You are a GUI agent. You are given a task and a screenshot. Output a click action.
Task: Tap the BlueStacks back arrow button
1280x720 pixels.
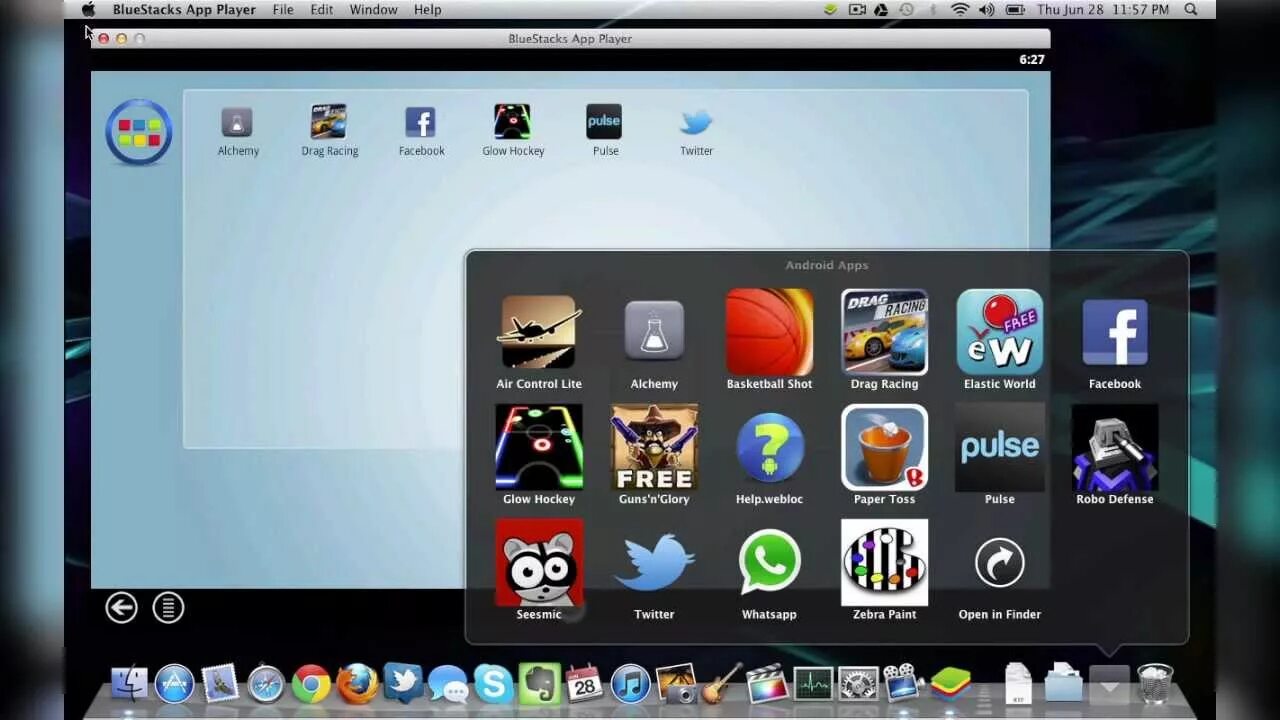pyautogui.click(x=121, y=607)
